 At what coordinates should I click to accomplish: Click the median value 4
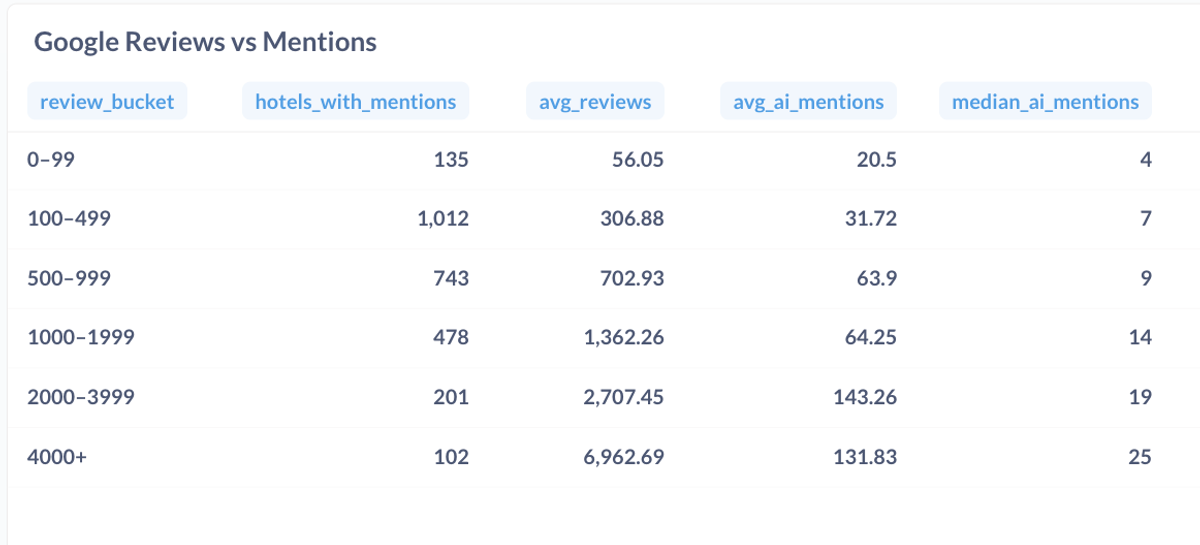point(1146,159)
